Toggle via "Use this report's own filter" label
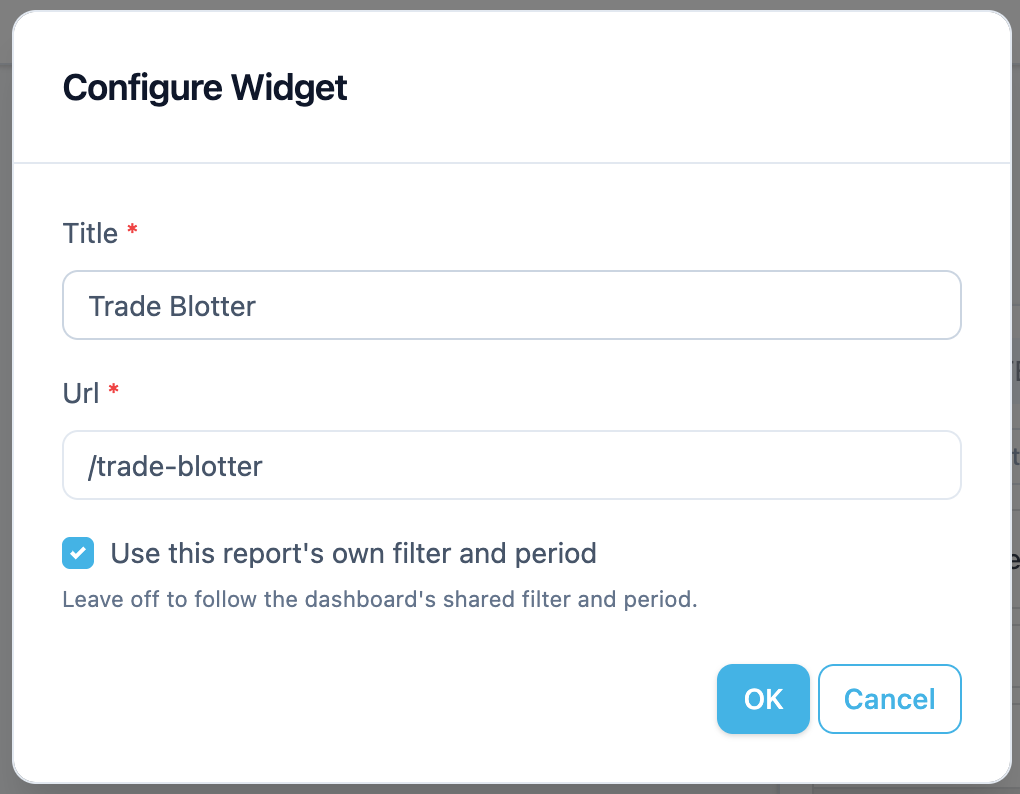 click(353, 553)
